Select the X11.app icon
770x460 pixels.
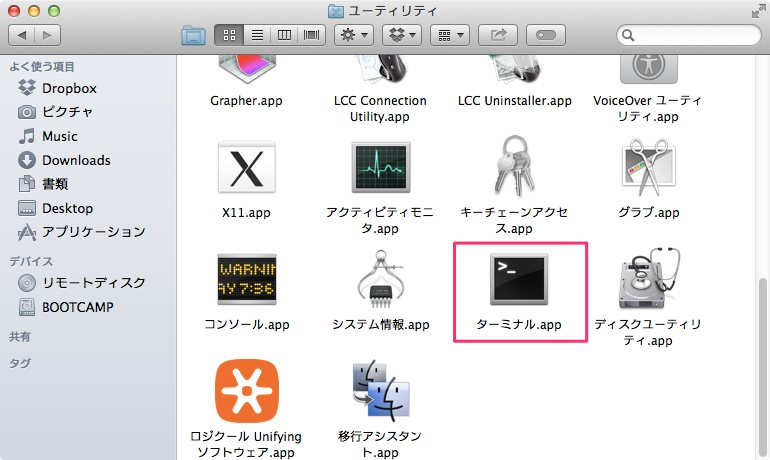click(247, 167)
